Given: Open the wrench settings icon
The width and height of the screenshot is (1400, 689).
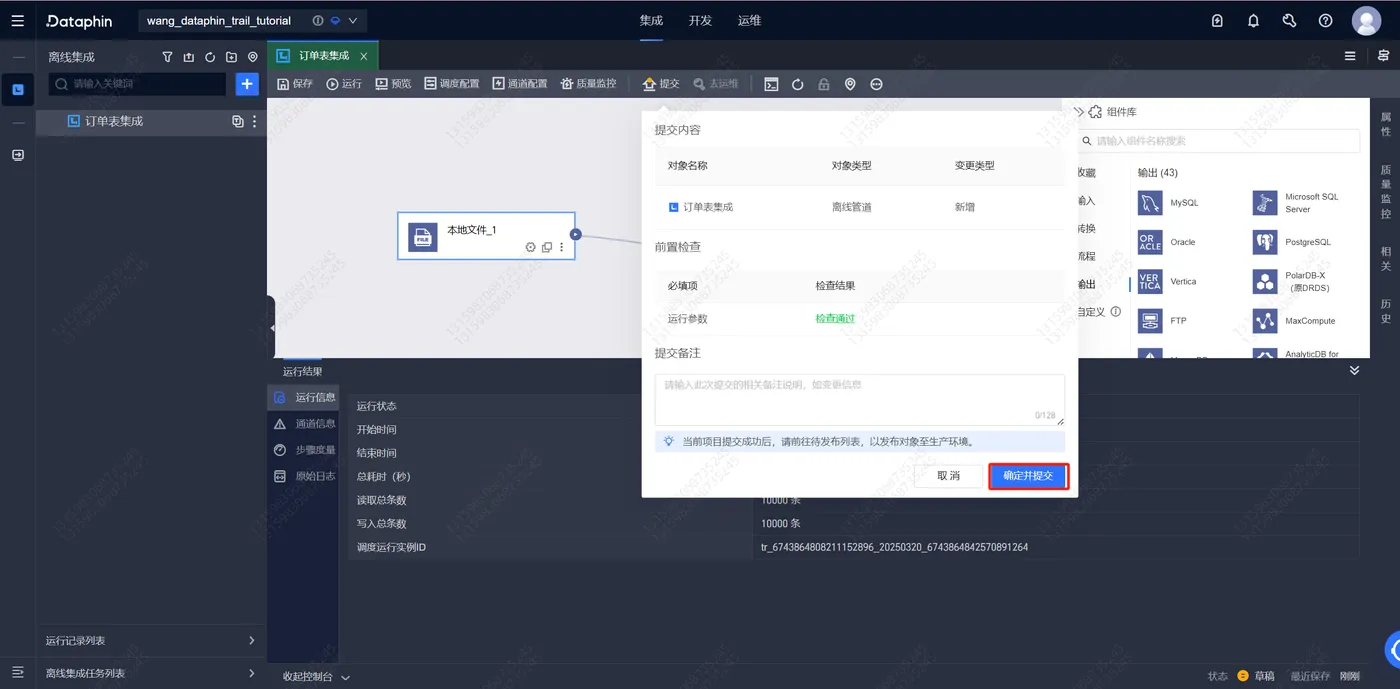Looking at the screenshot, I should click(x=1289, y=20).
